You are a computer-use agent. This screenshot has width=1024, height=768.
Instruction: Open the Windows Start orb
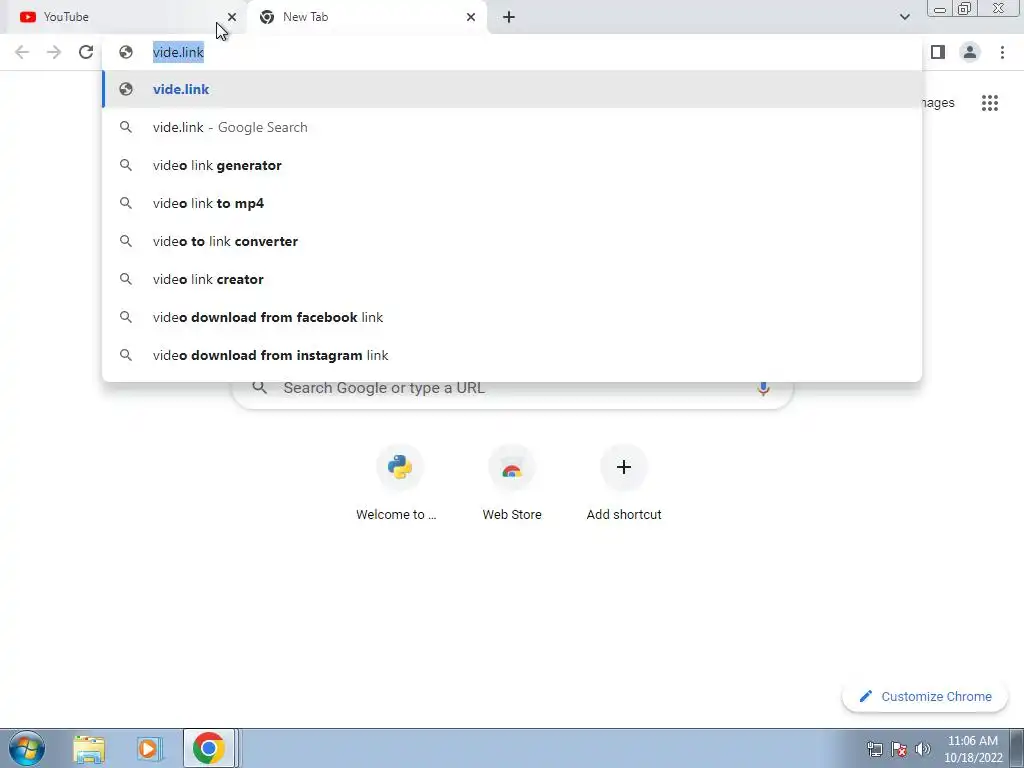click(26, 748)
